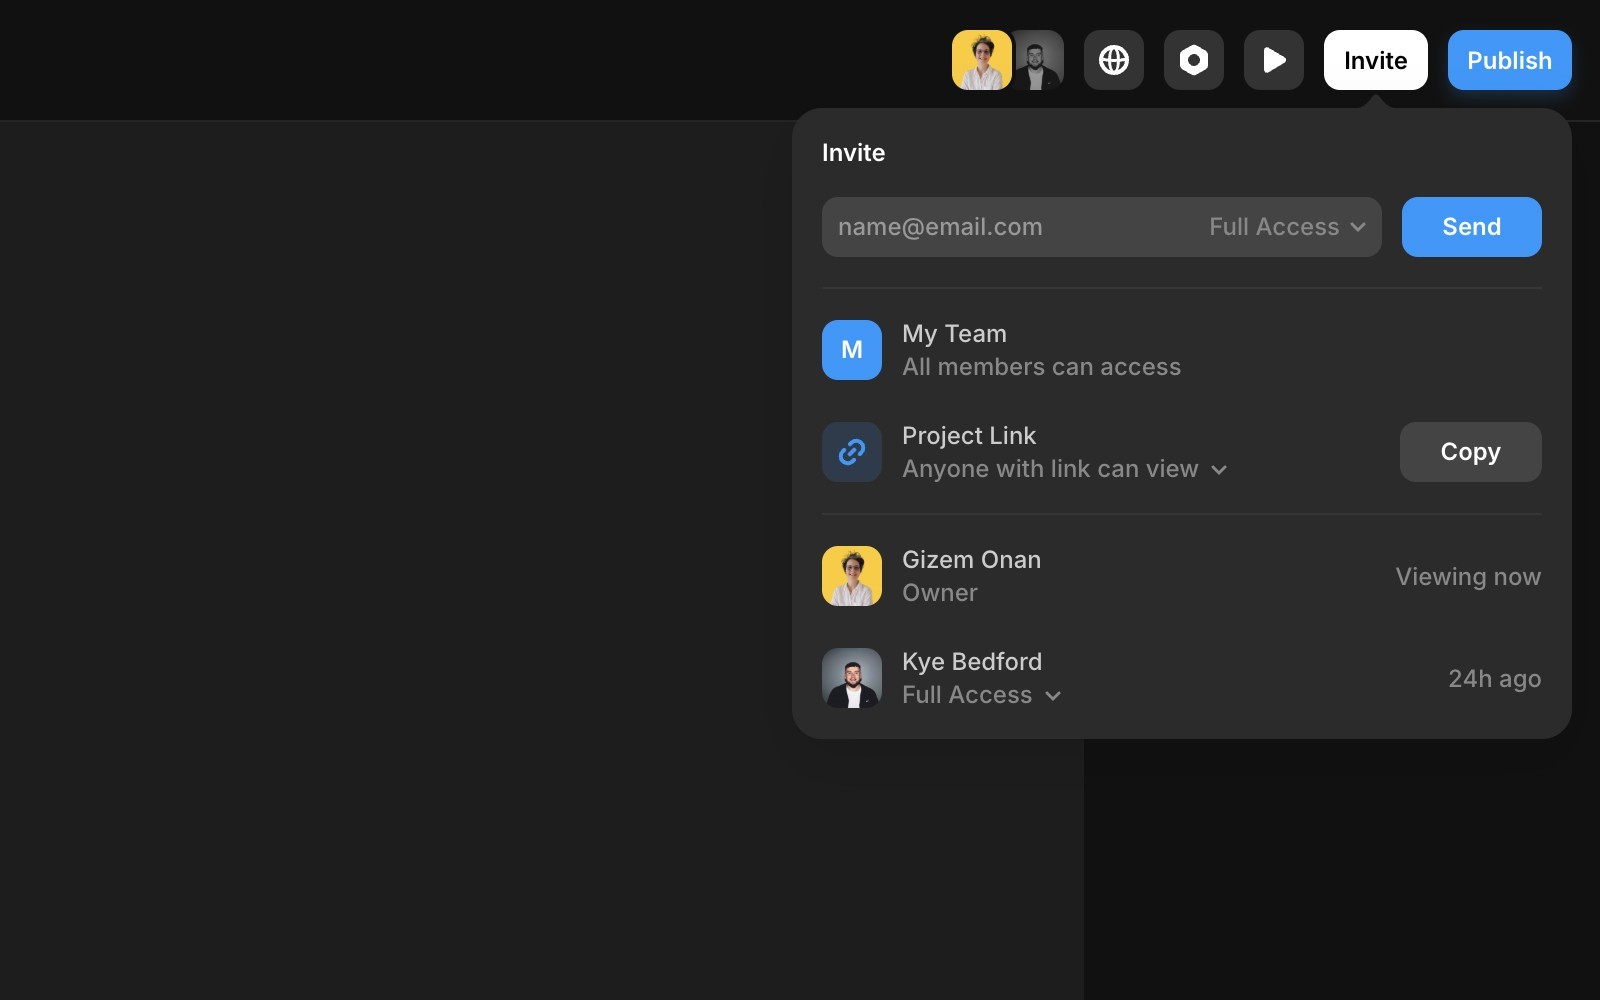Click the 'Viewing now' status text
Viewport: 1600px width, 1000px height.
1468,577
